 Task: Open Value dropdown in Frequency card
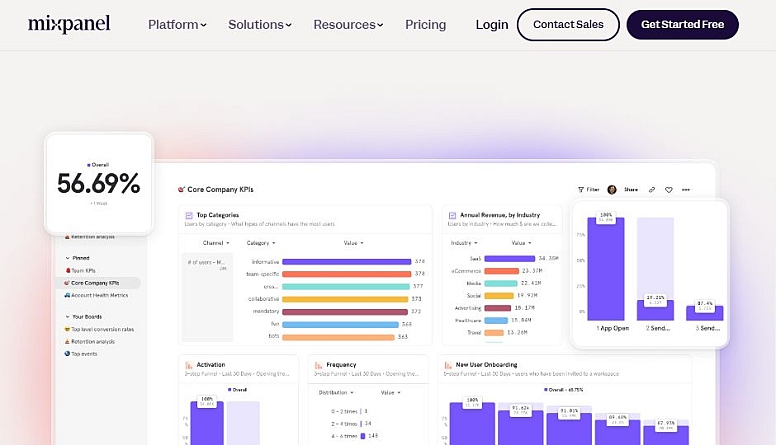pos(390,393)
